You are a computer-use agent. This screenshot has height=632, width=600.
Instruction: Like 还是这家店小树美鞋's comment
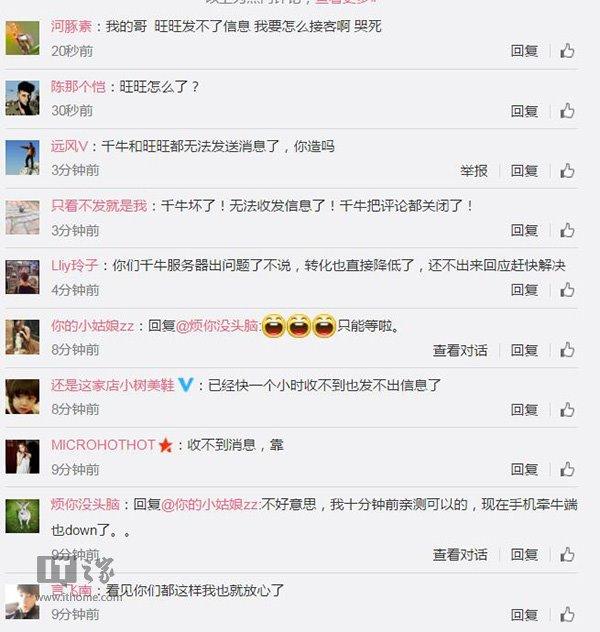pos(567,410)
